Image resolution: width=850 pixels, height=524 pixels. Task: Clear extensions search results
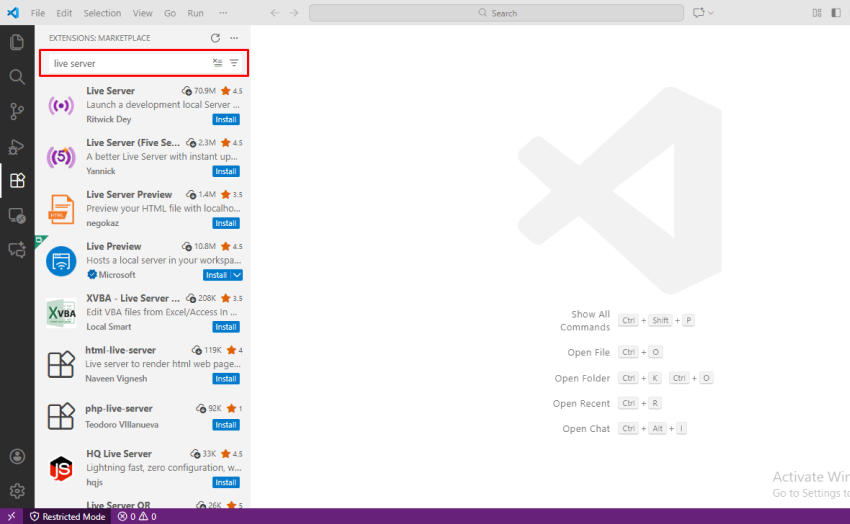(217, 63)
